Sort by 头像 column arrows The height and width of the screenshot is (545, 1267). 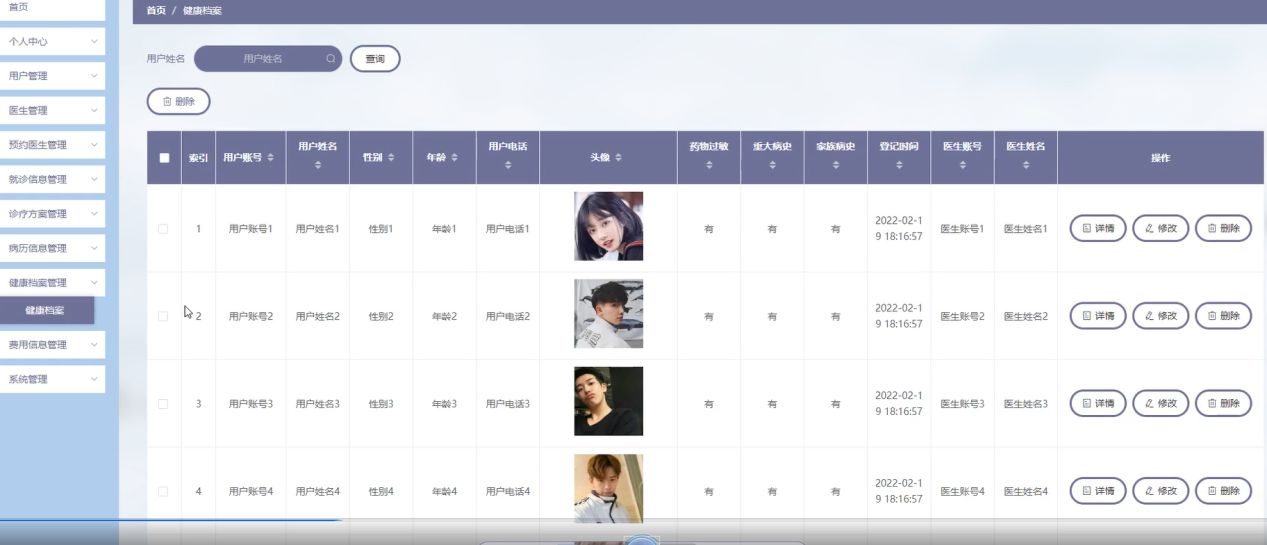pos(618,158)
